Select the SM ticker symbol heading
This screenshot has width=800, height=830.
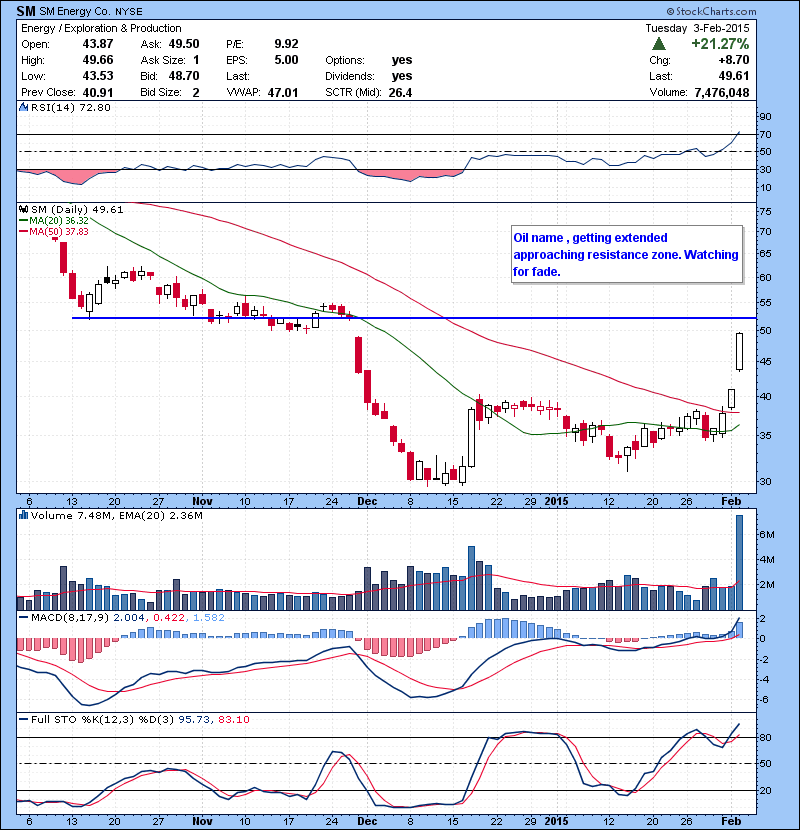[26, 11]
